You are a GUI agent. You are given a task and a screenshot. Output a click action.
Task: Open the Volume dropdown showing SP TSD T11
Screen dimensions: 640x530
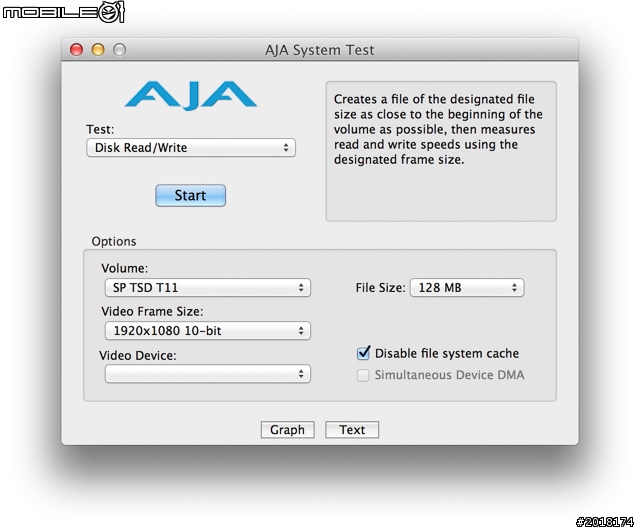point(207,287)
